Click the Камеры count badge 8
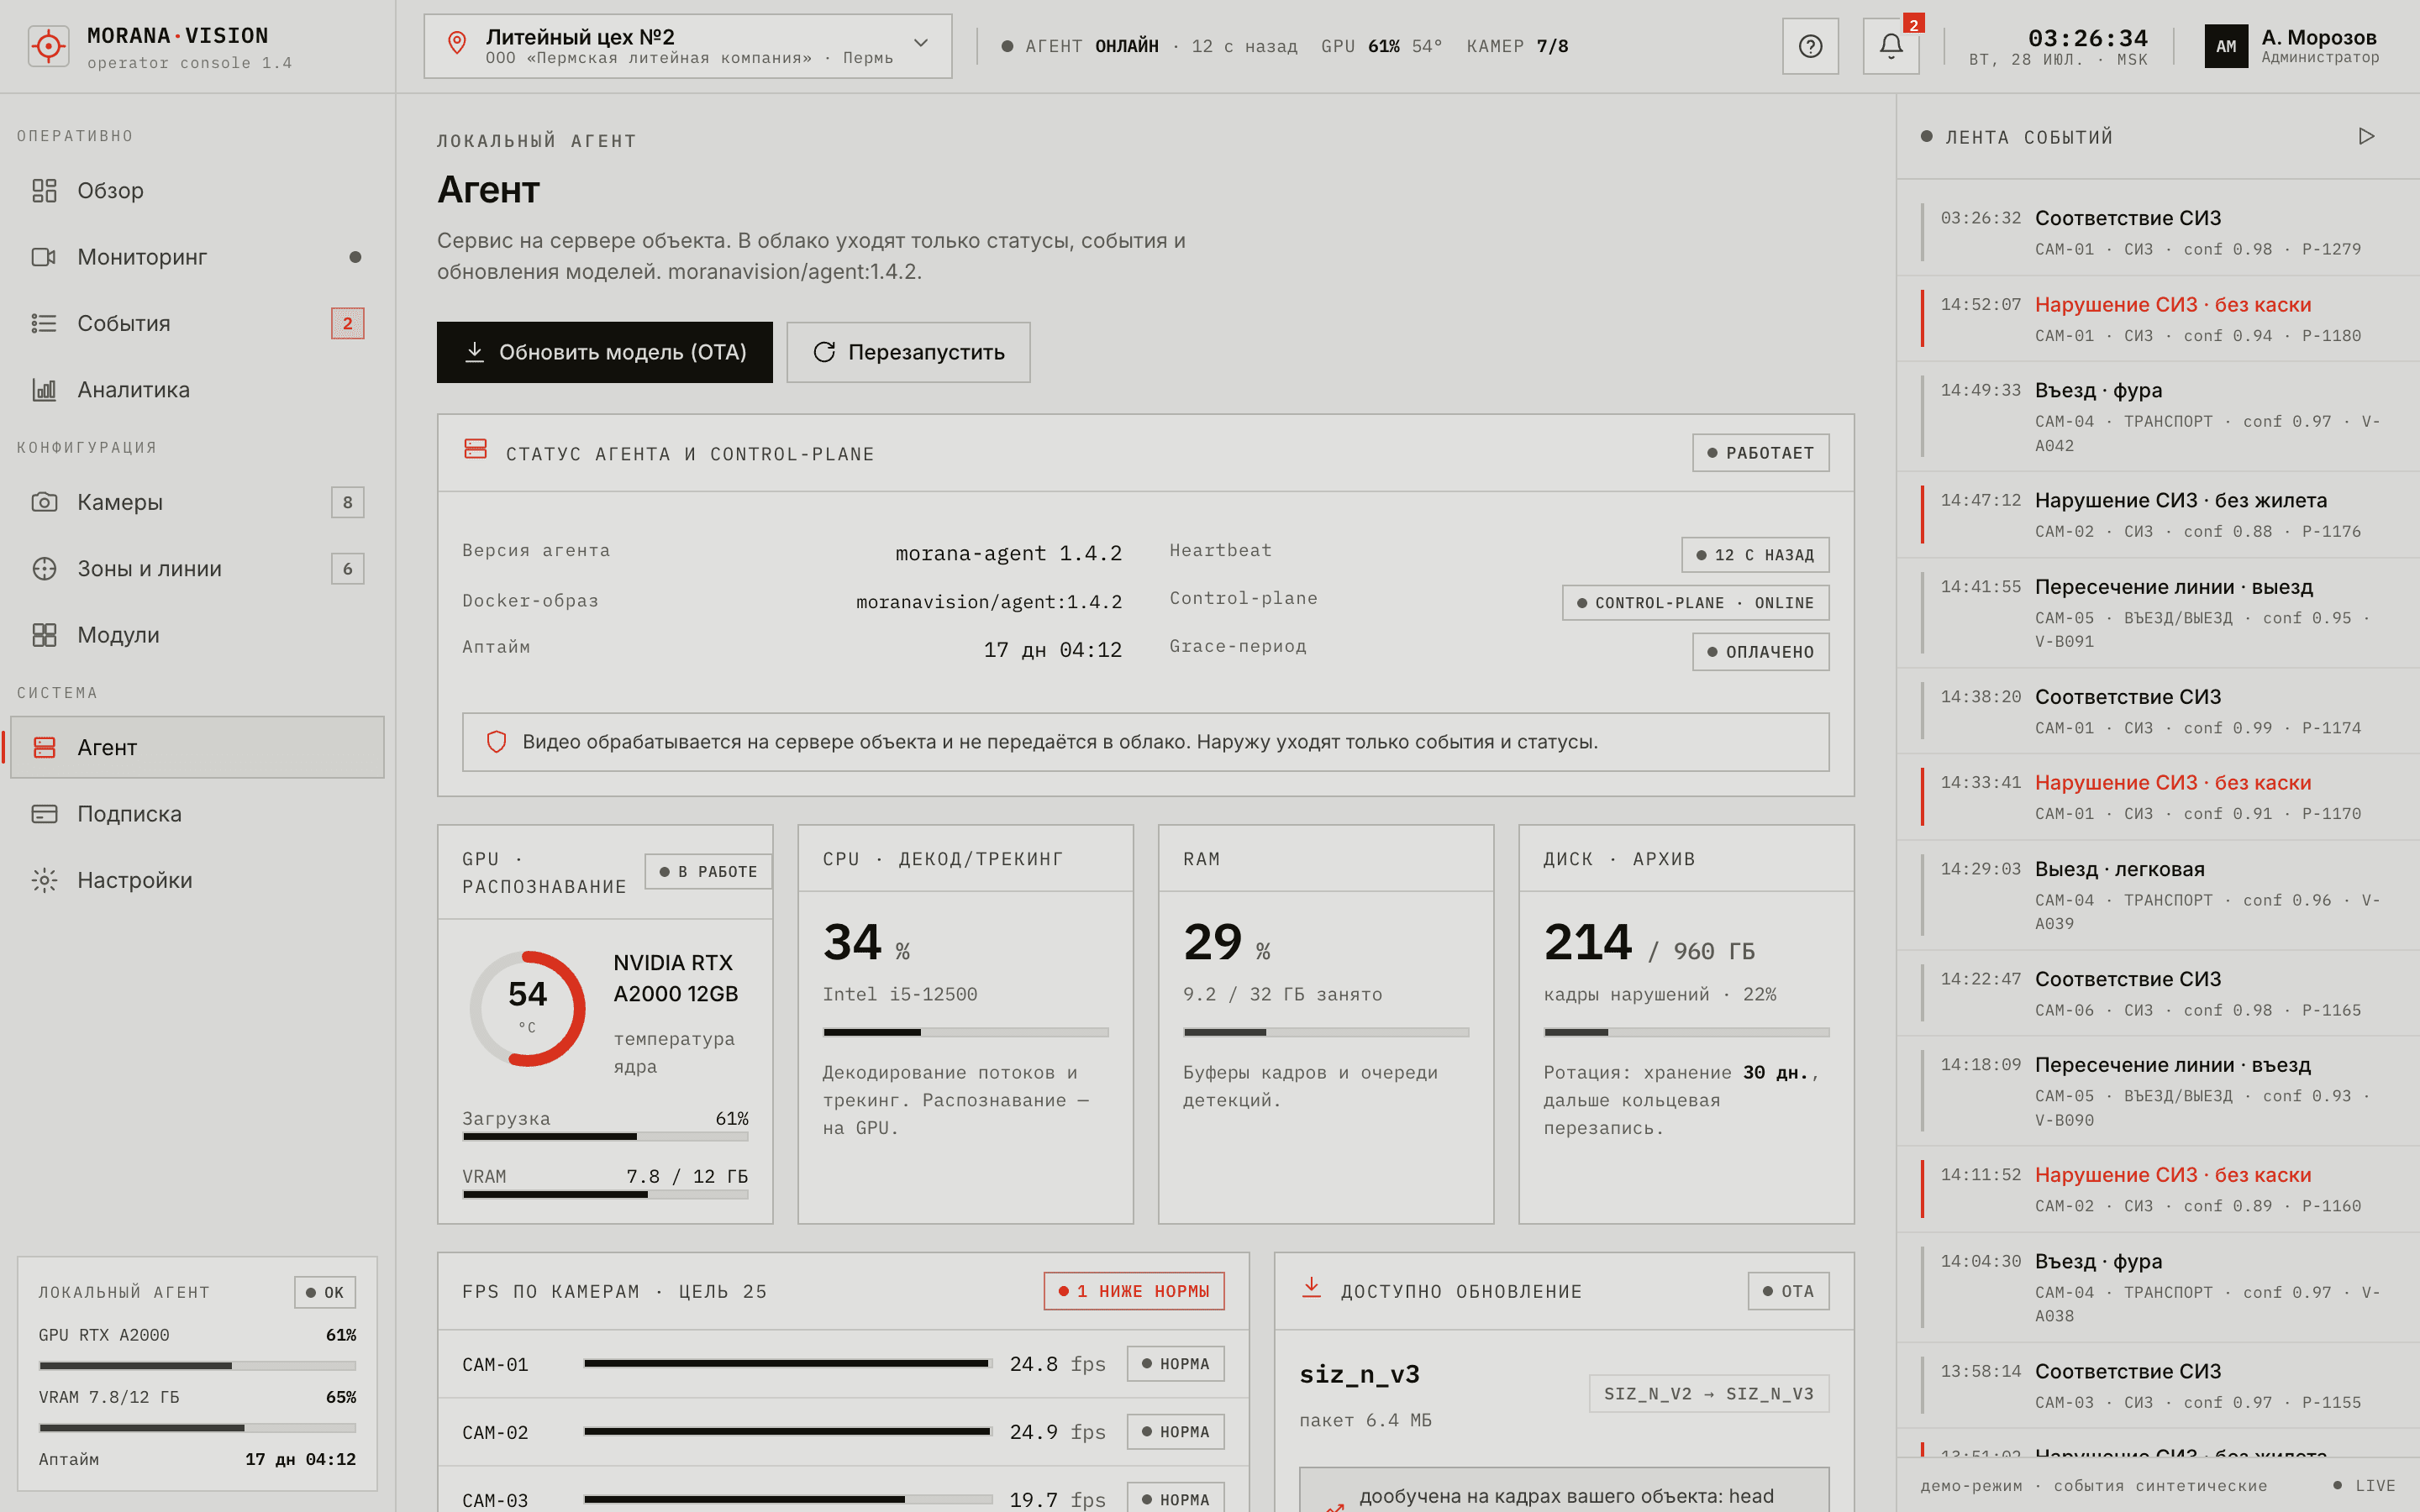The image size is (2420, 1512). click(x=347, y=502)
